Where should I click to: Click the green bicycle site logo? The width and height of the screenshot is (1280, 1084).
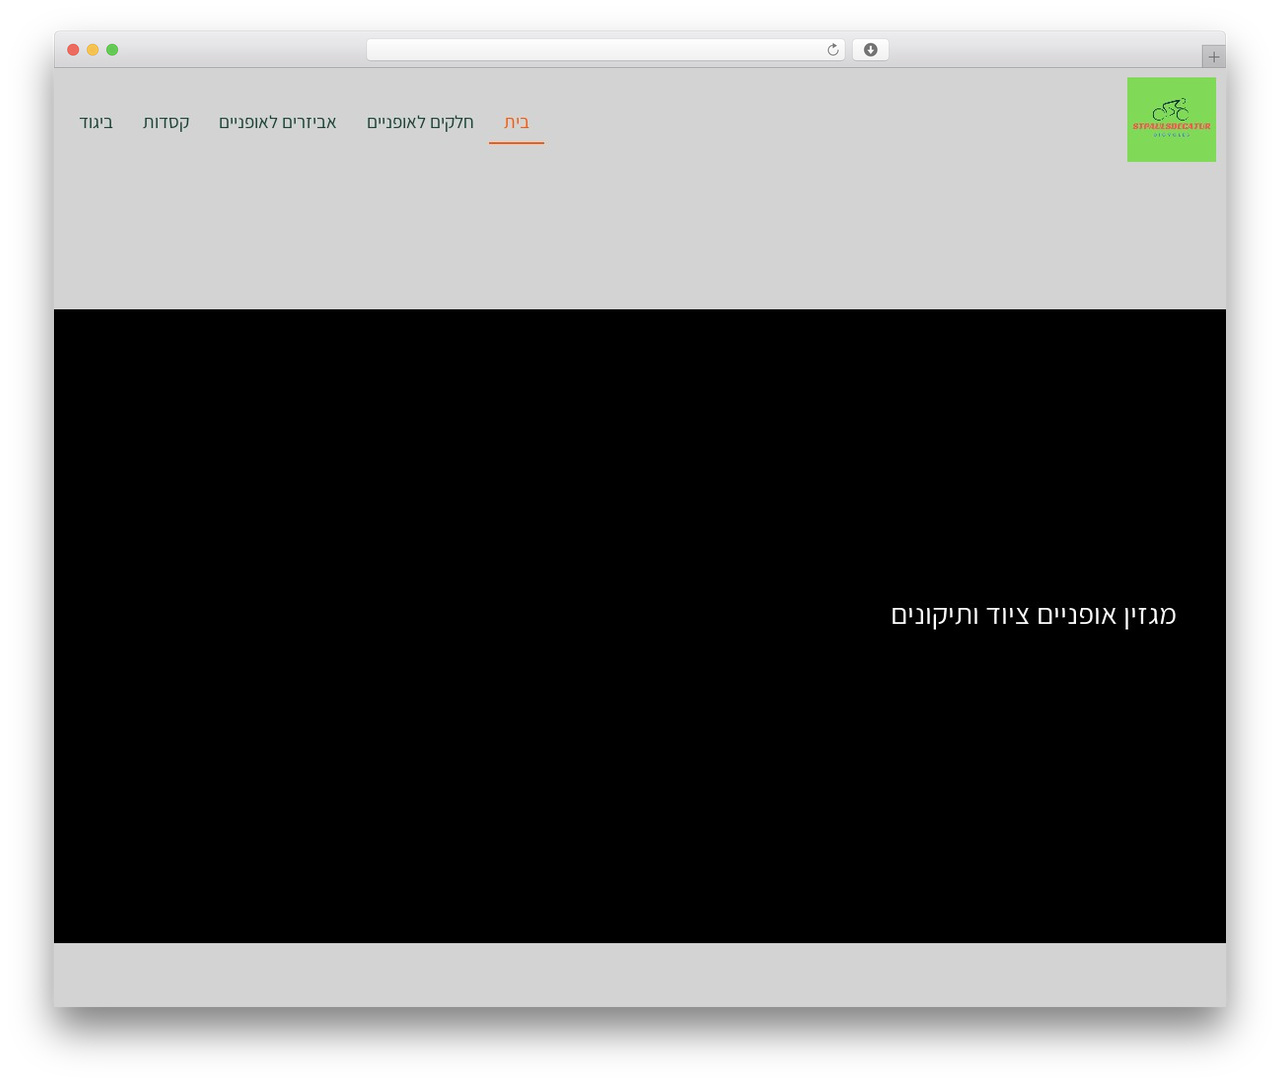pyautogui.click(x=1171, y=119)
